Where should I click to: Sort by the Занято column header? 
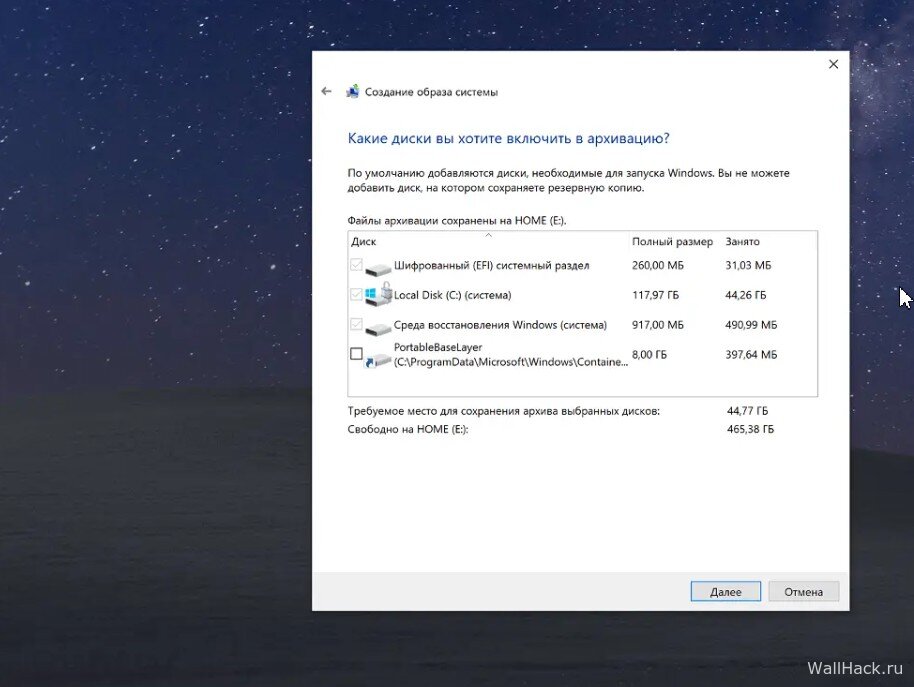pos(743,242)
